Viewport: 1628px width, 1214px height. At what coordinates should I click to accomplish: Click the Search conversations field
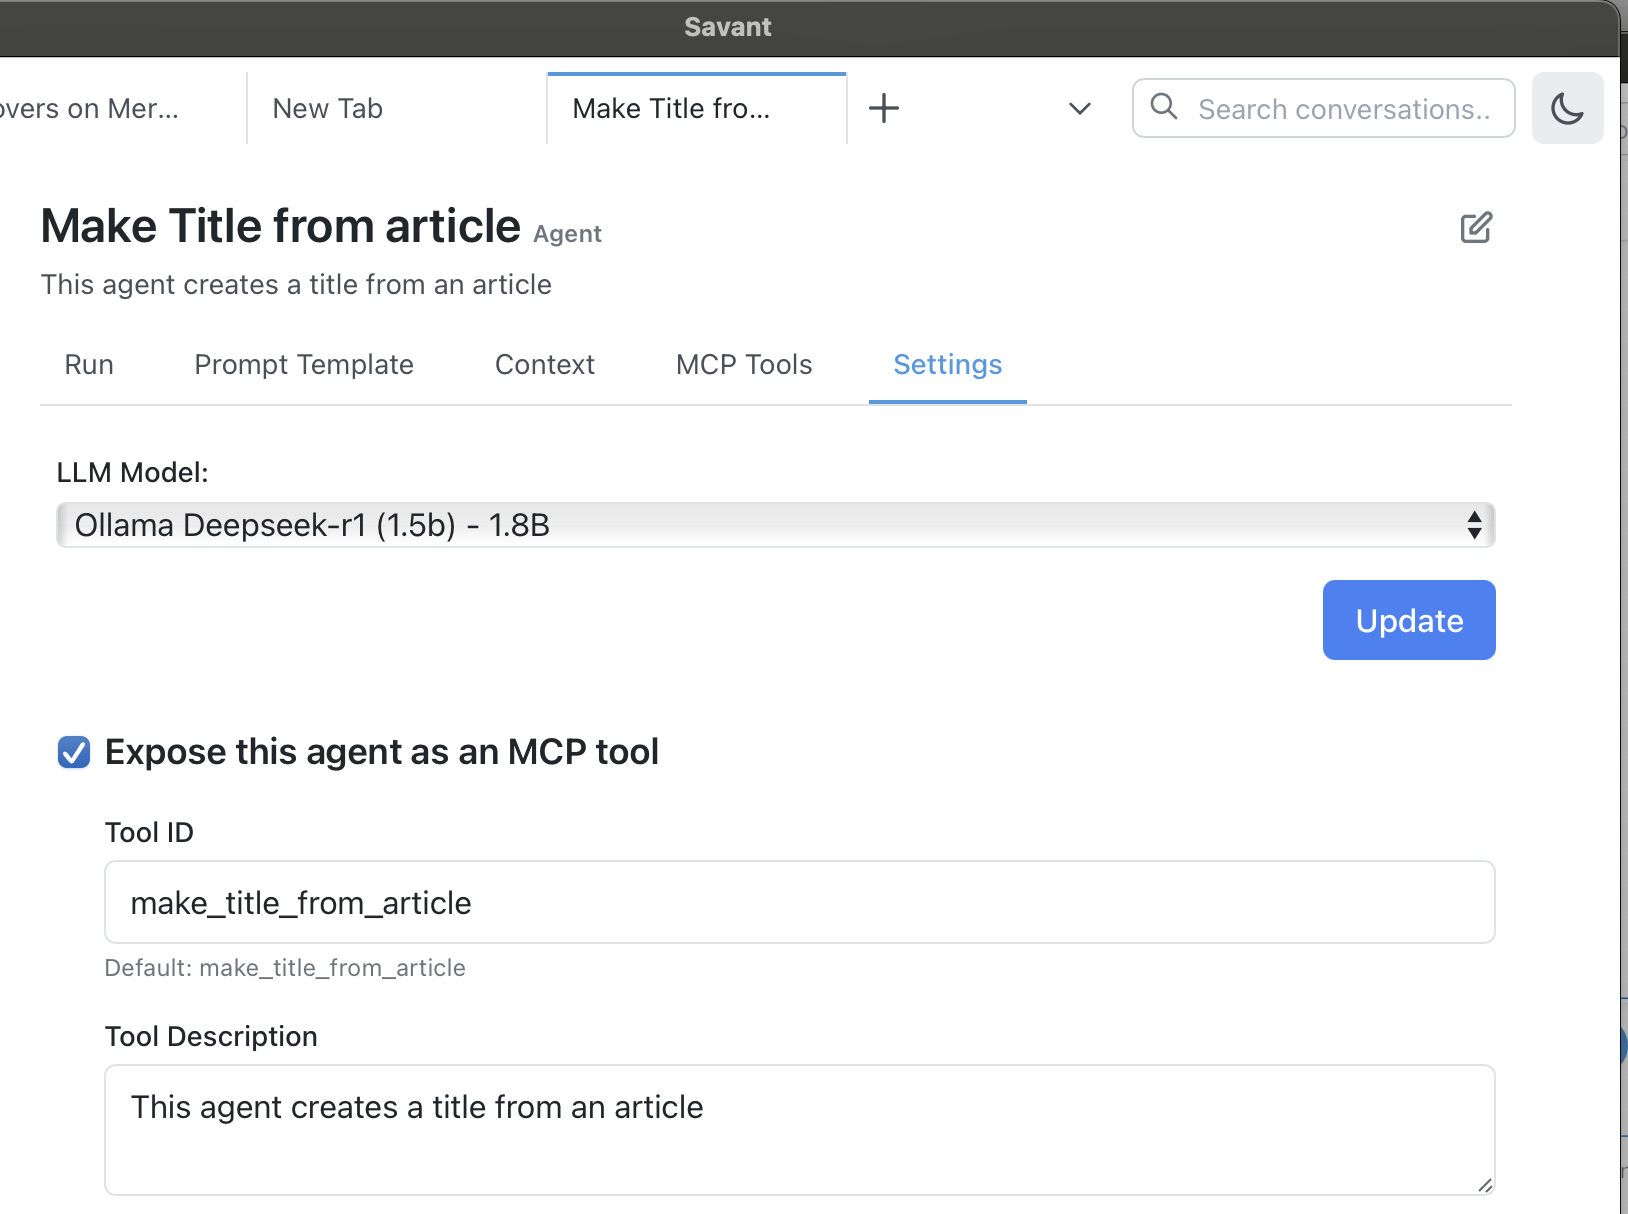1344,109
